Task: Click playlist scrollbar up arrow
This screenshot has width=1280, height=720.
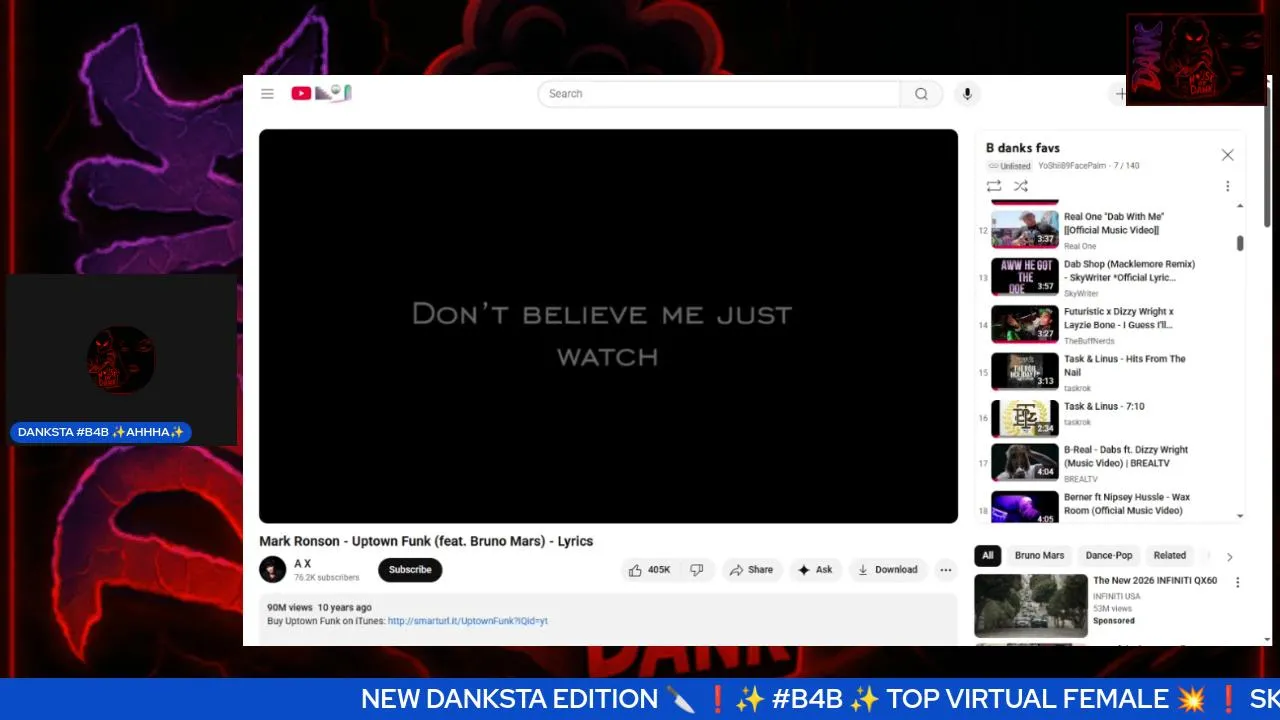Action: pyautogui.click(x=1240, y=206)
